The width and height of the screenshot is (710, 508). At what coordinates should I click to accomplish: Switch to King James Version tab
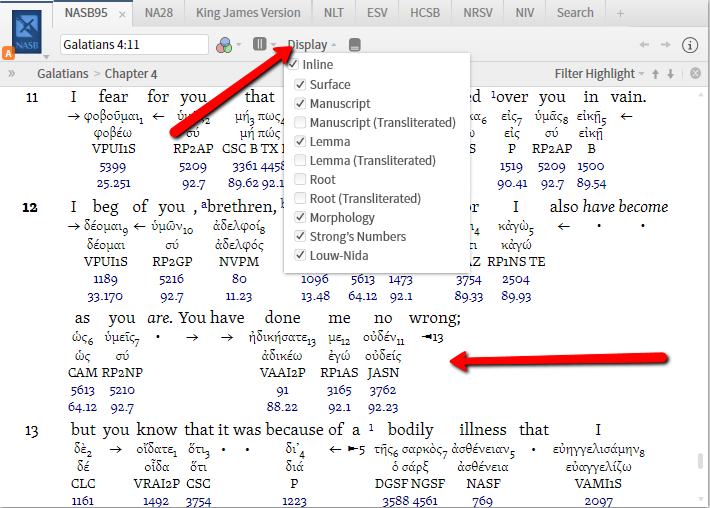coord(248,13)
